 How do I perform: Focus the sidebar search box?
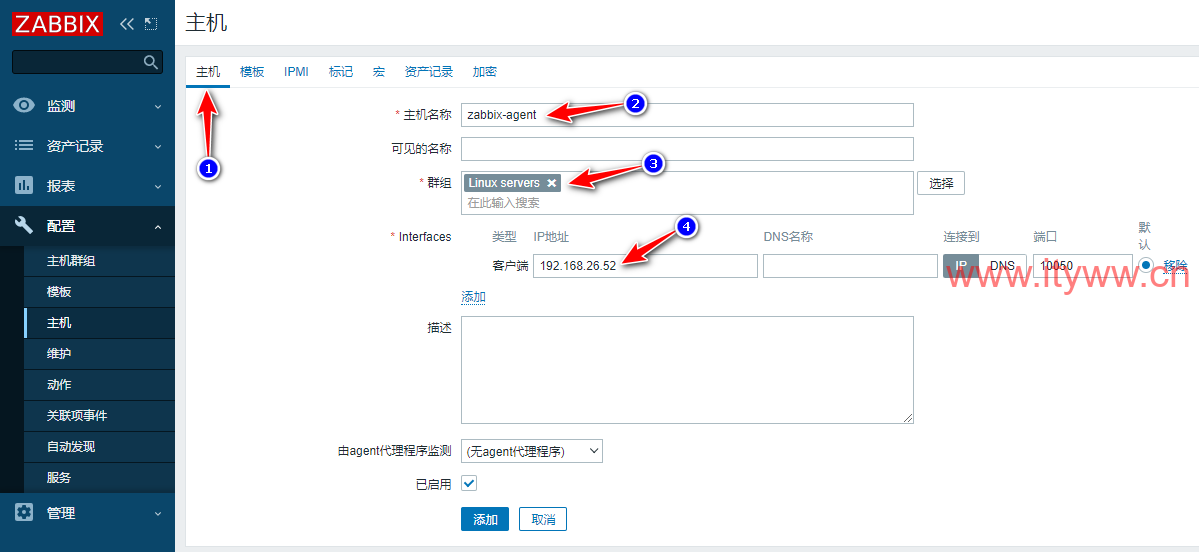click(x=87, y=62)
